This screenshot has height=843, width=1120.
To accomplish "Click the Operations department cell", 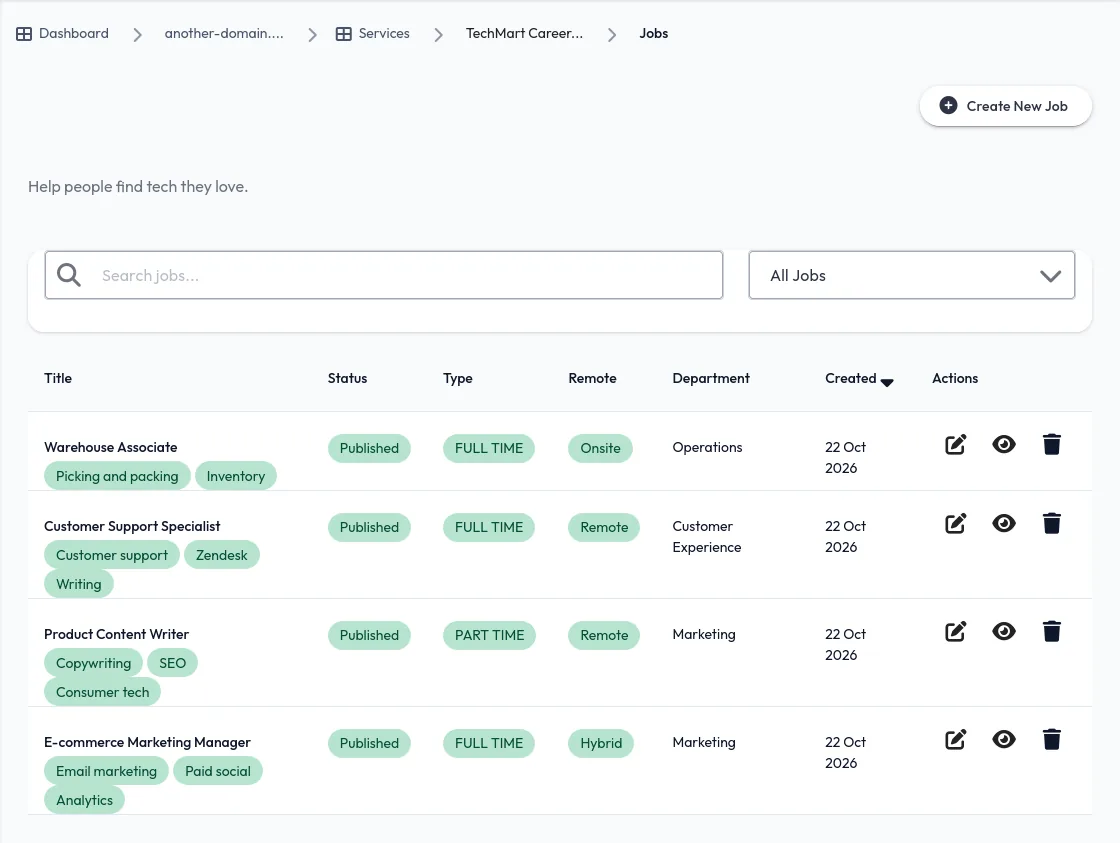I will coord(707,447).
